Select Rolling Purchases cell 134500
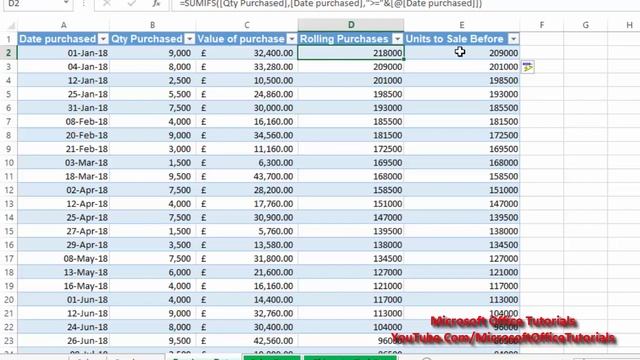This screenshot has width=640, height=360. click(351, 258)
